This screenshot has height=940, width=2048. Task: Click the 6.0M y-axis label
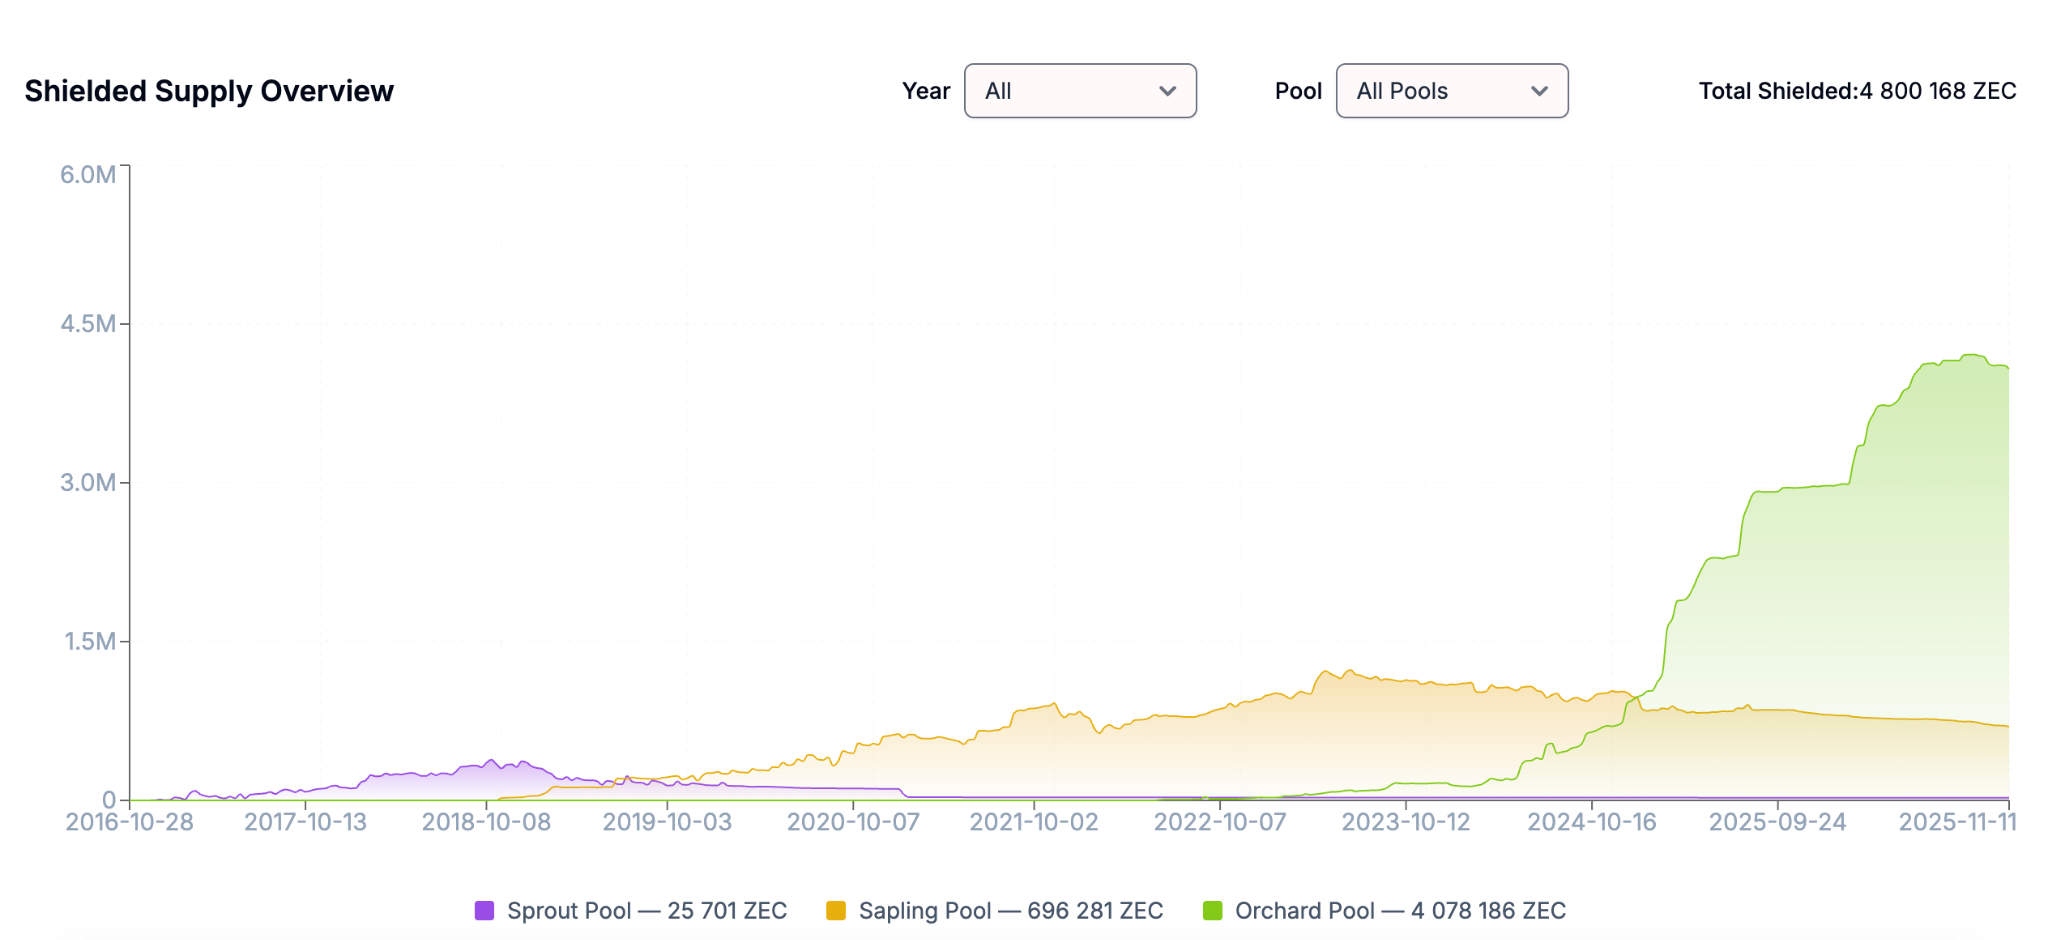(x=88, y=175)
